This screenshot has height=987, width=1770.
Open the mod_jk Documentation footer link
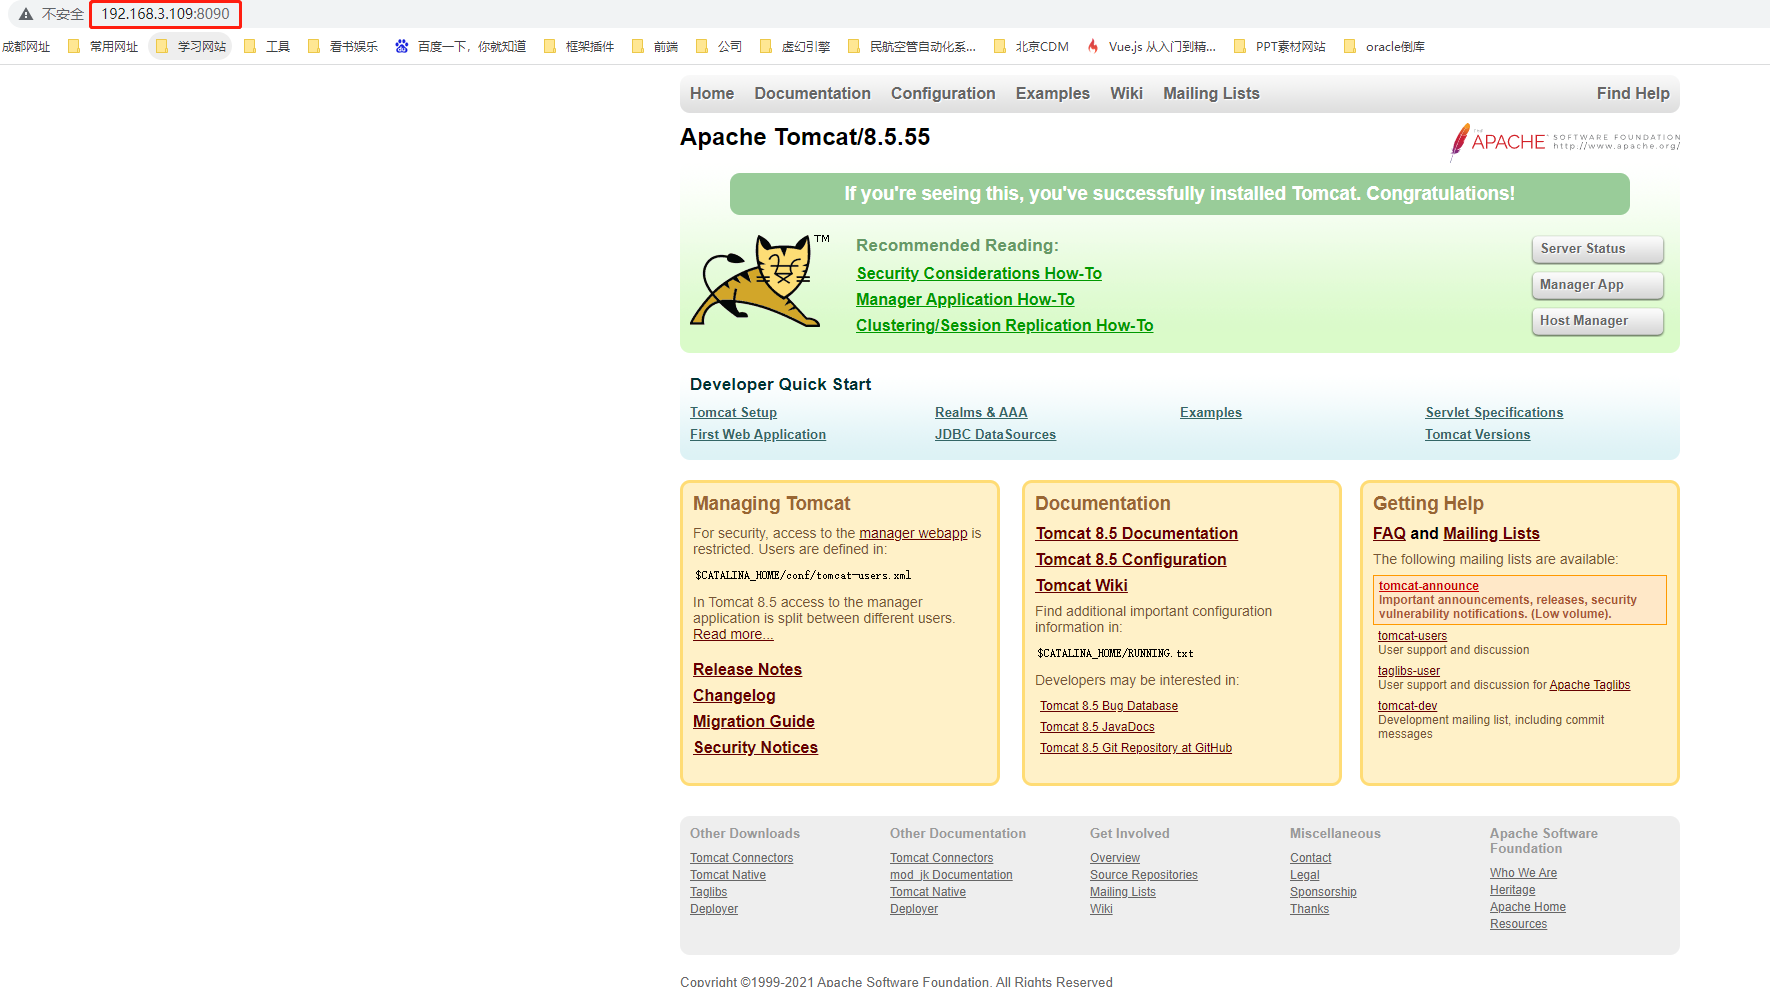click(951, 875)
